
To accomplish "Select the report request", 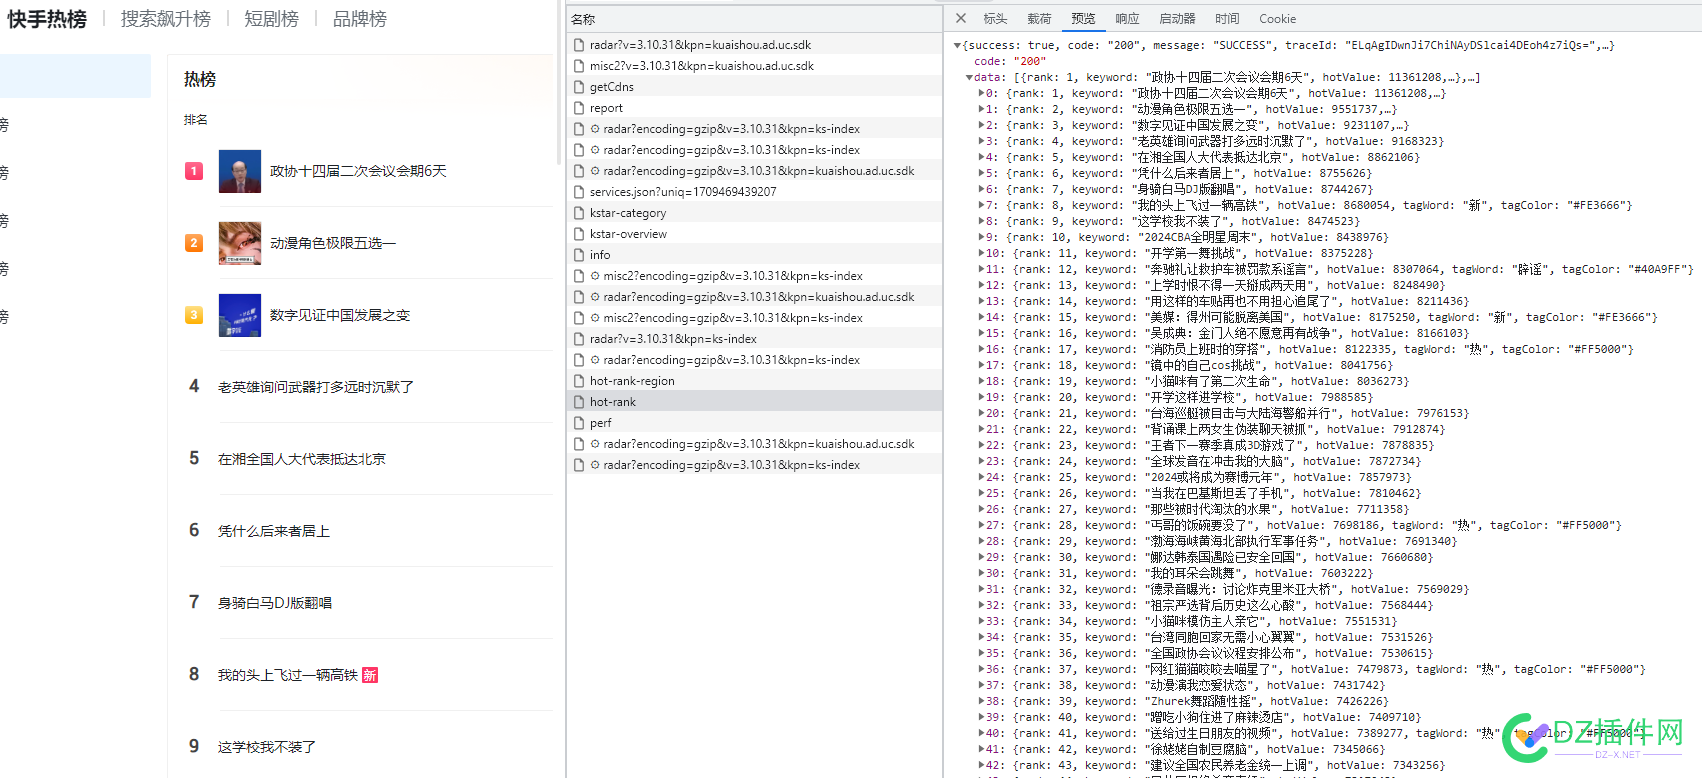I will tap(755, 108).
